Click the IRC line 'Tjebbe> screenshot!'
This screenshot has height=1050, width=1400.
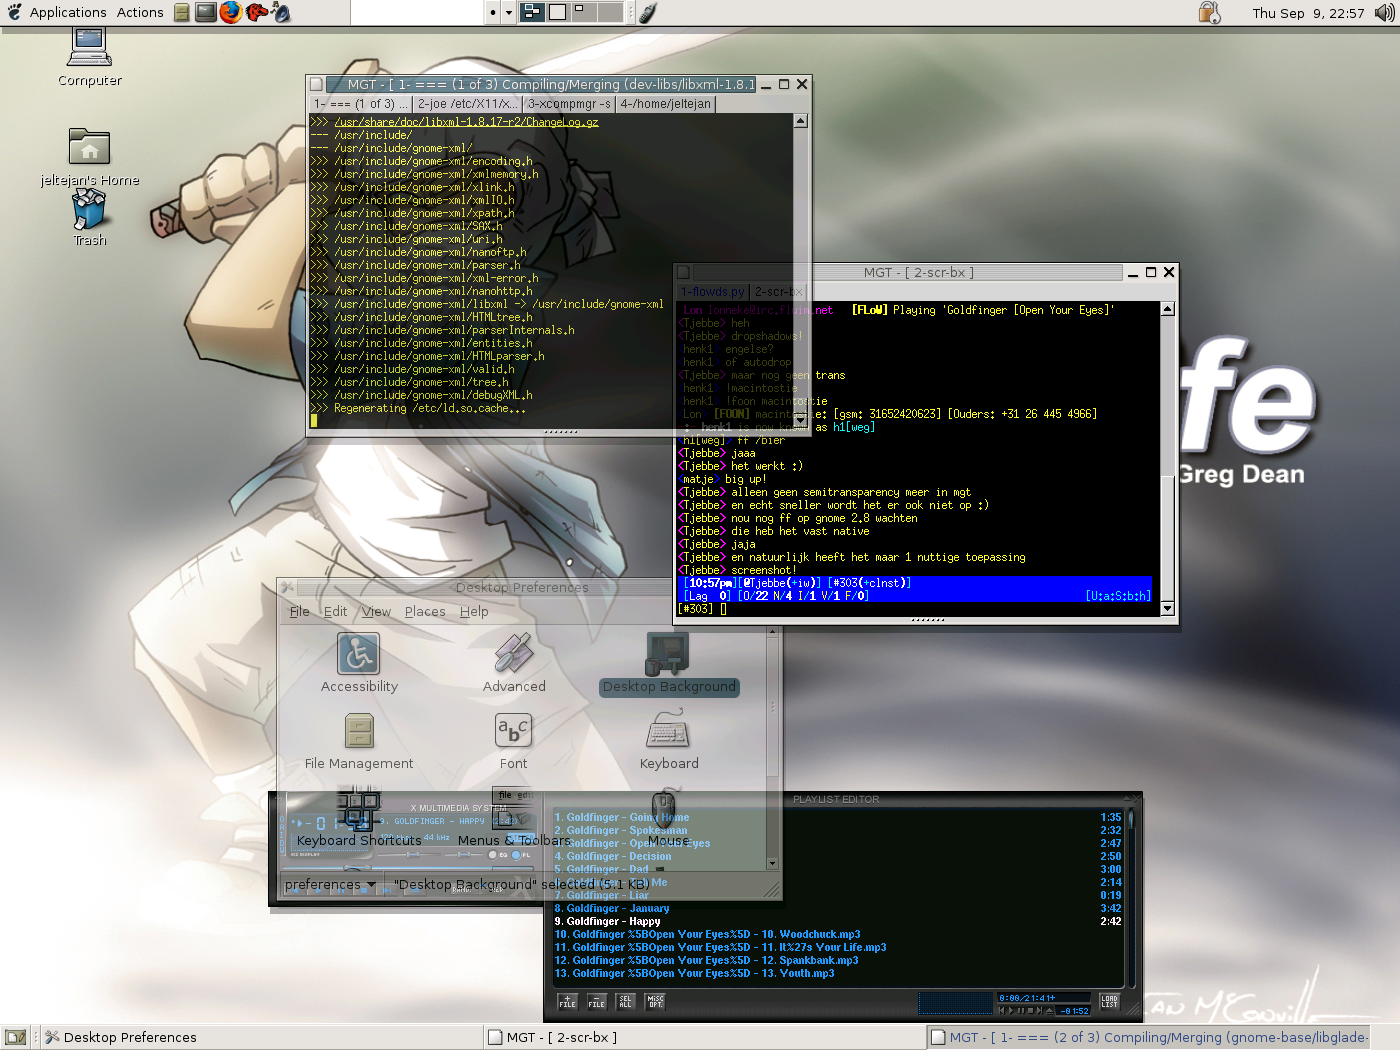(x=737, y=570)
